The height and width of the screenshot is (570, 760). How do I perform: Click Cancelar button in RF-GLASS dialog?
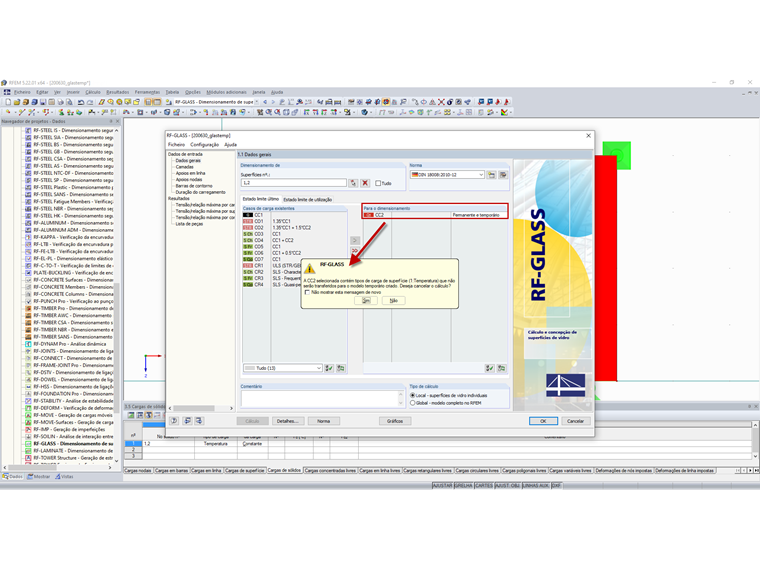click(576, 421)
